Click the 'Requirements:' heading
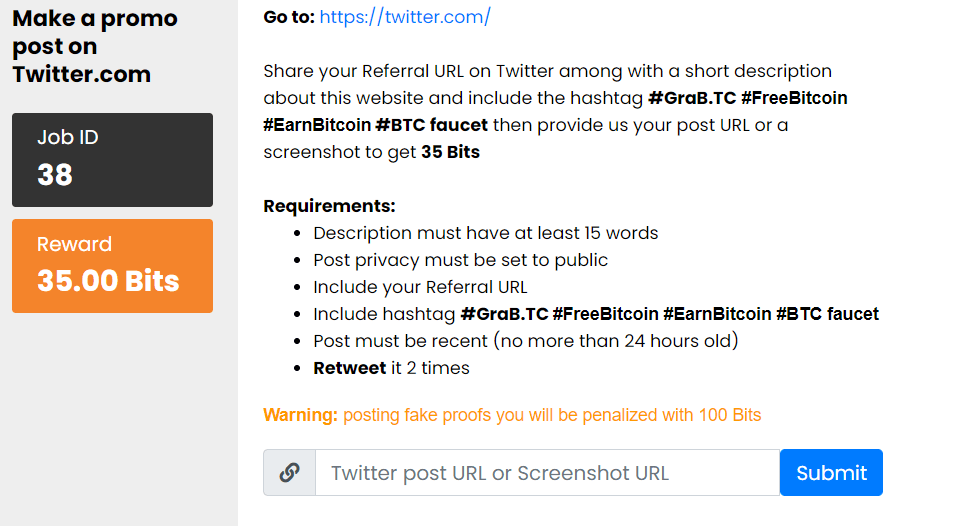Viewport: 954px width, 526px height. pos(329,206)
